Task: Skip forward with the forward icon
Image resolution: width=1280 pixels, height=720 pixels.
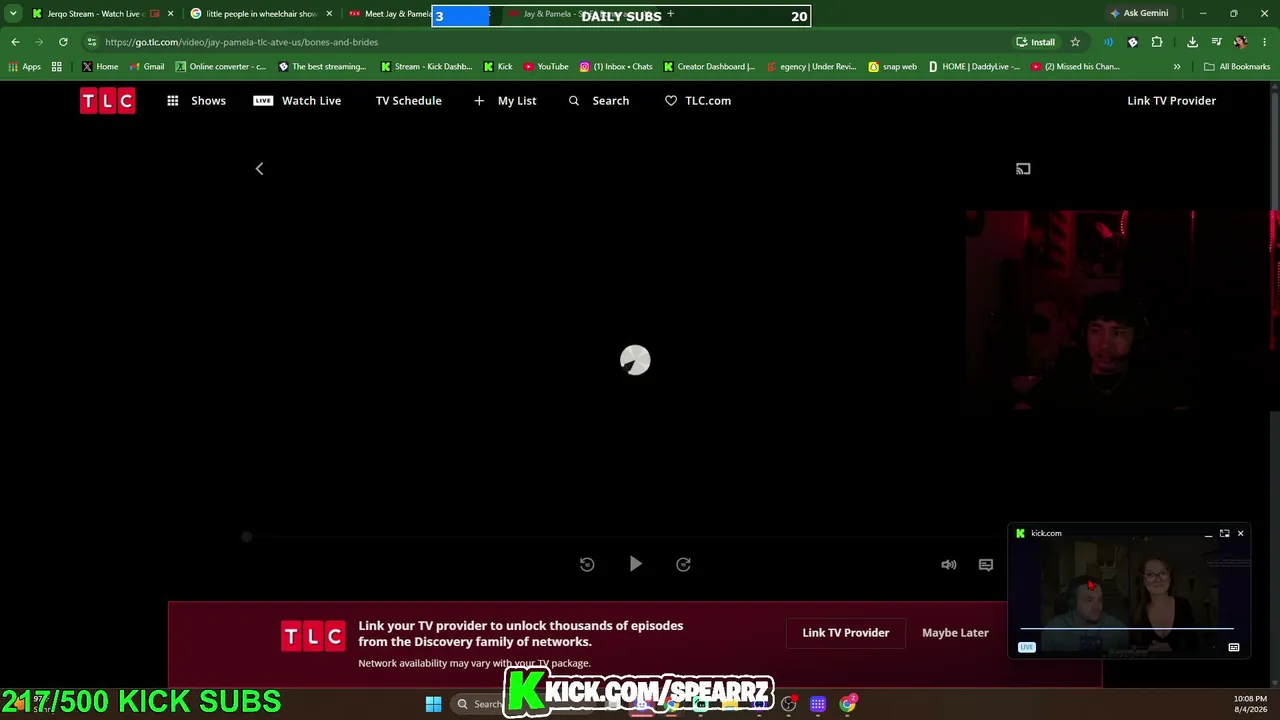Action: (683, 564)
